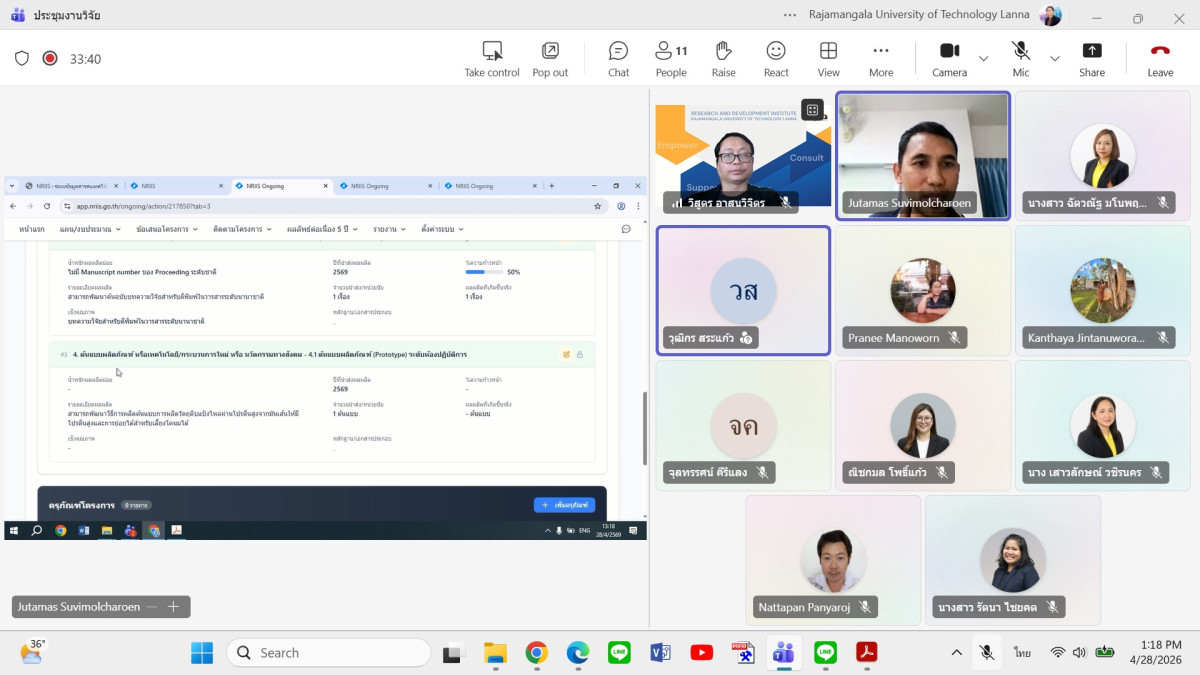Expand the Mic options dropdown arrow
This screenshot has height=675, width=1200.
coord(1054,58)
